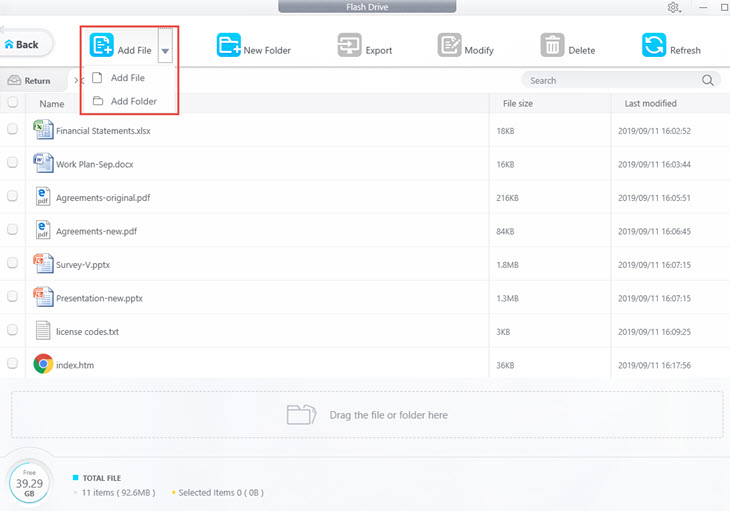
Task: Click the Refresh toolbar icon
Action: 654,45
